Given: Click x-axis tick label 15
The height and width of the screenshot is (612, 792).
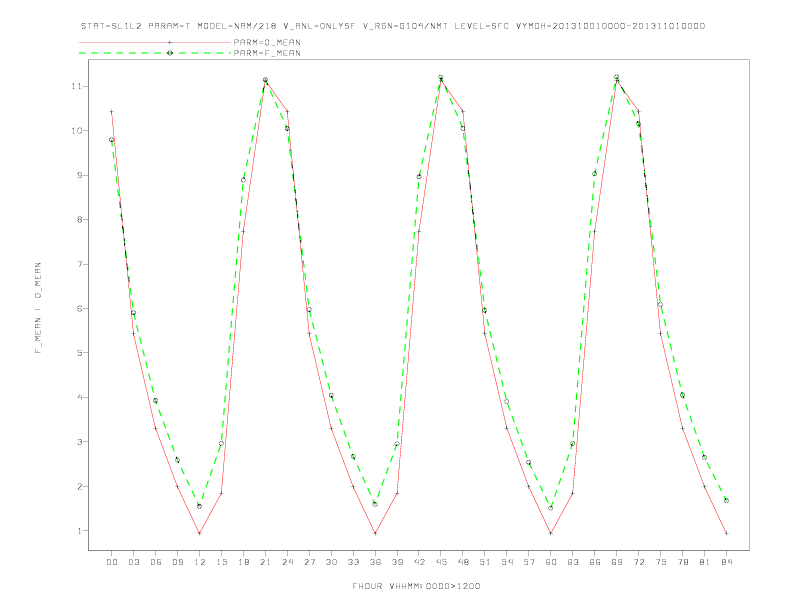Looking at the screenshot, I should pyautogui.click(x=221, y=562).
